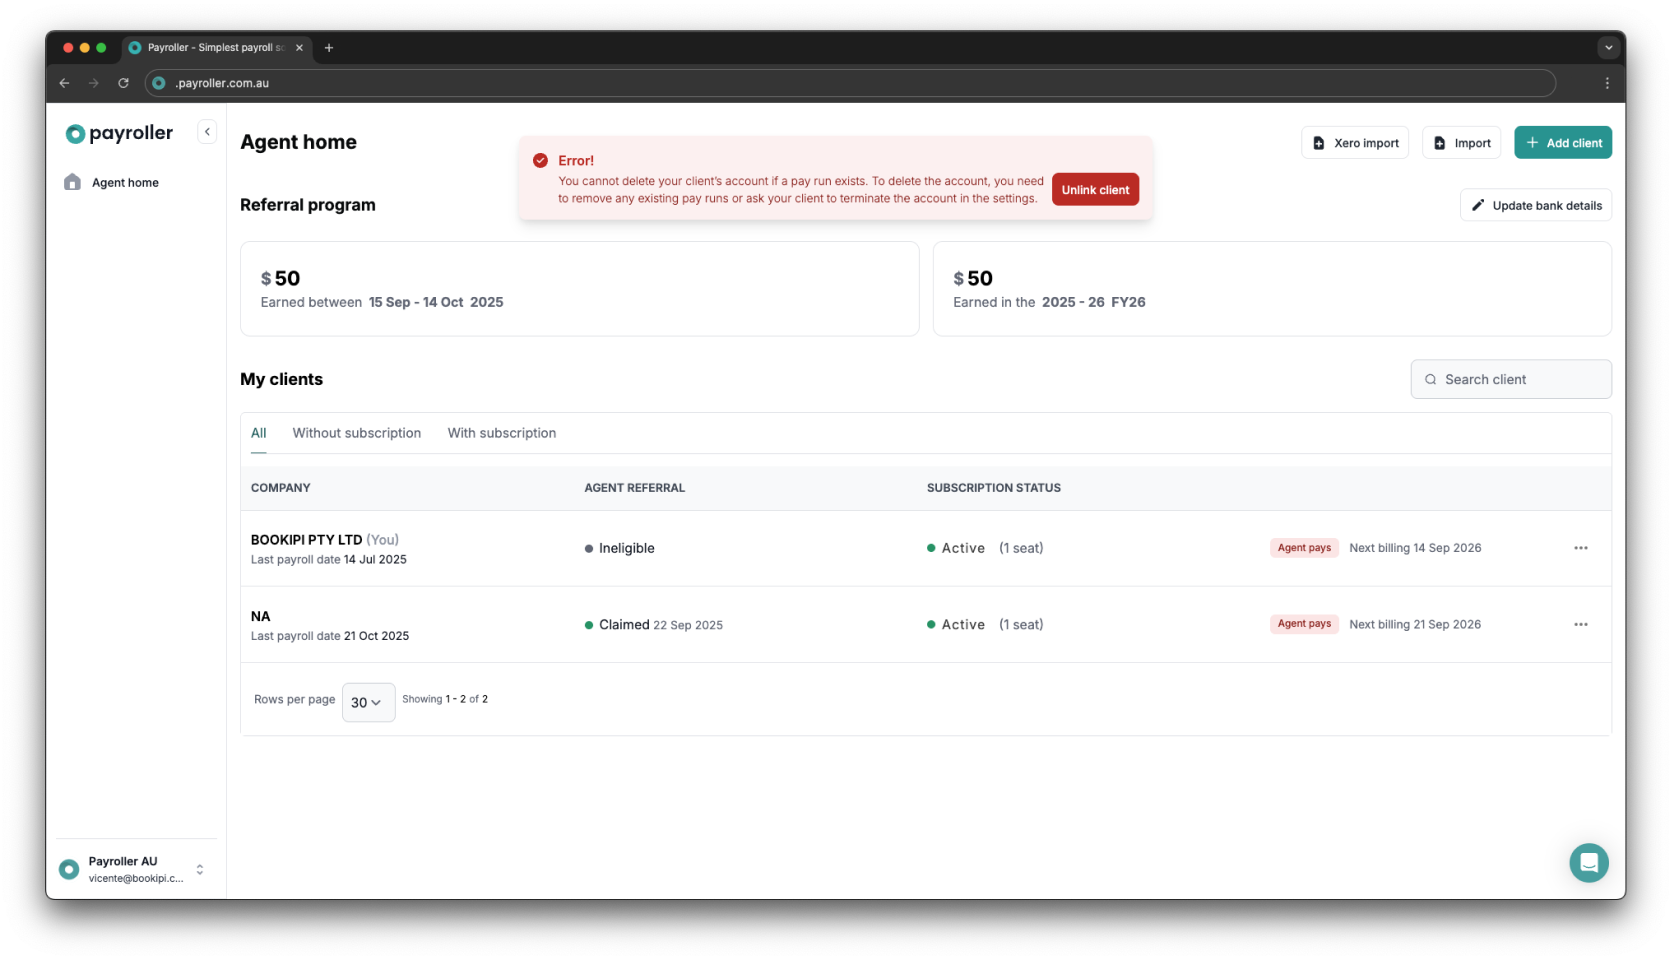Open the chat support widget
Viewport: 1672px width, 960px height.
pos(1589,863)
